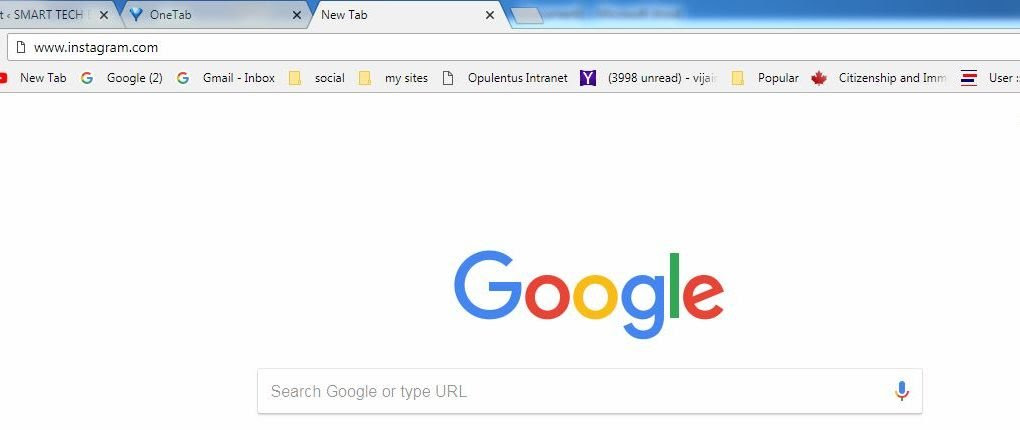The height and width of the screenshot is (430, 1020).
Task: Click the microphone voice search icon
Action: click(x=901, y=391)
